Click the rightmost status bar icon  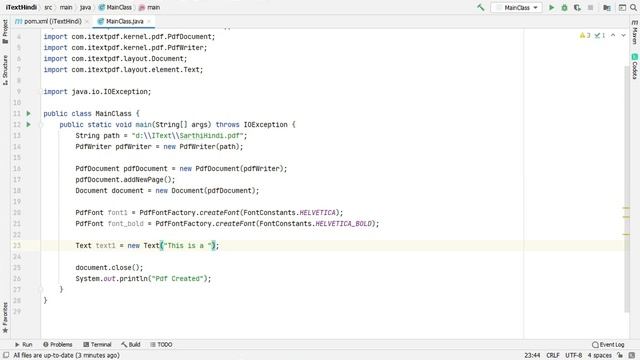point(632,356)
